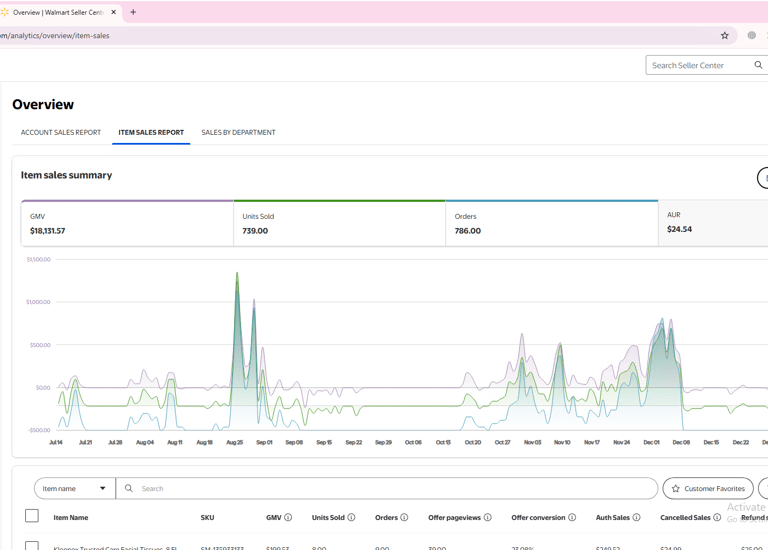Select the GMV metric card

(x=127, y=223)
